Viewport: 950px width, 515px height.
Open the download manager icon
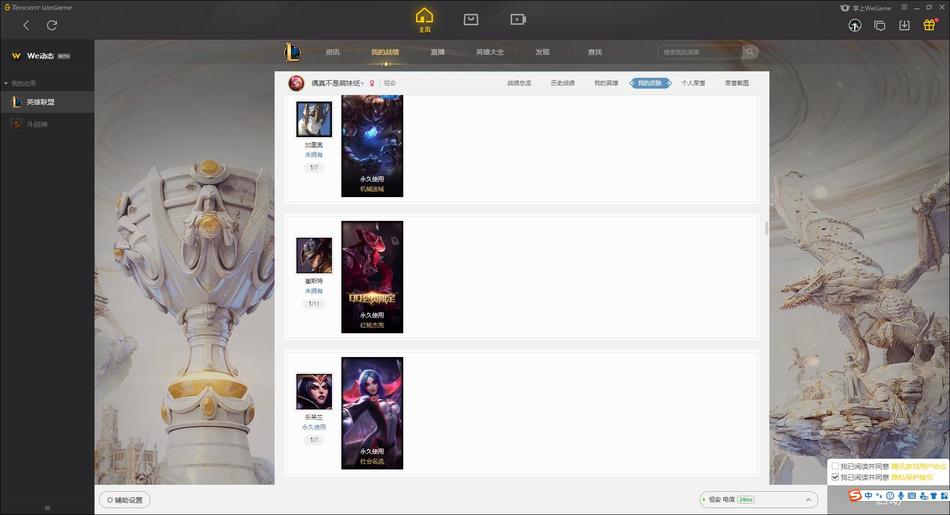(905, 25)
